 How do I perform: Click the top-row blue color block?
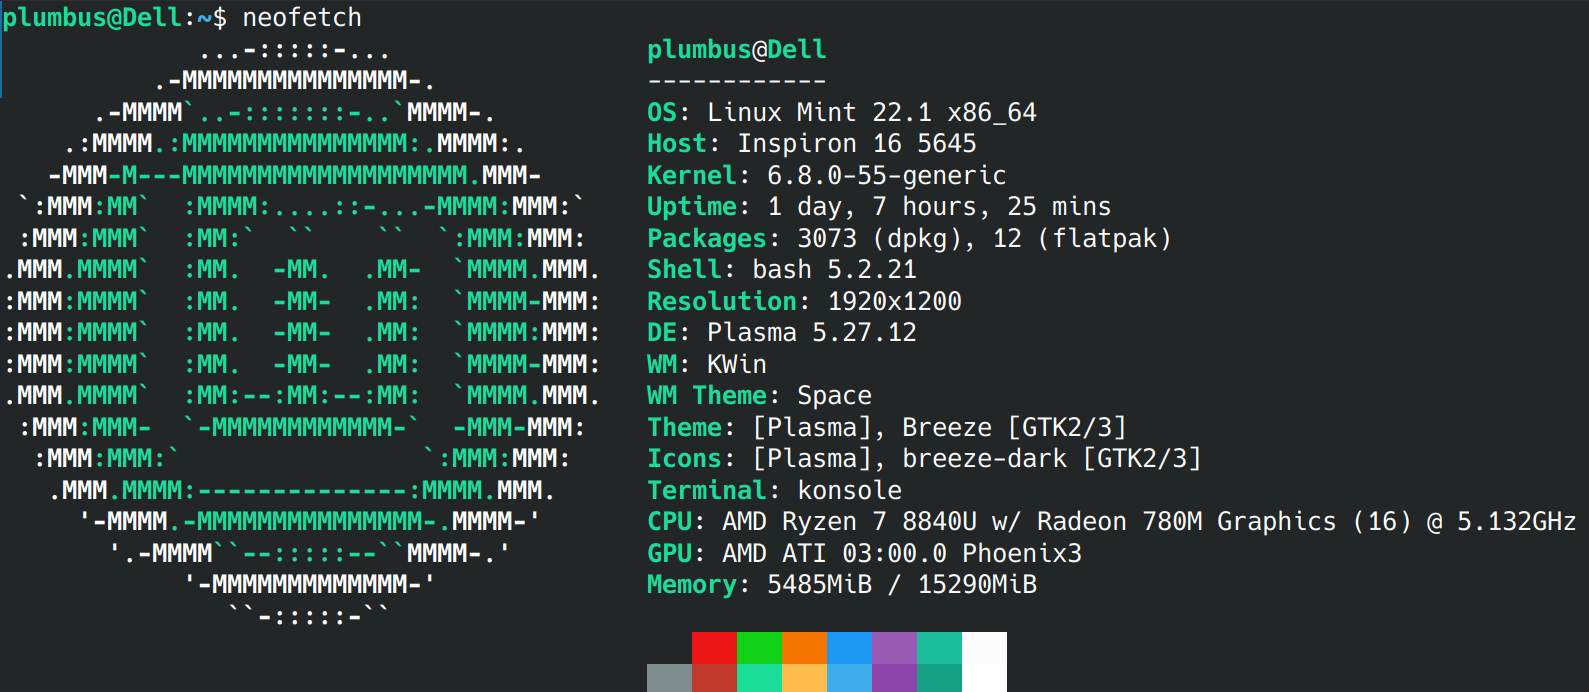click(849, 647)
